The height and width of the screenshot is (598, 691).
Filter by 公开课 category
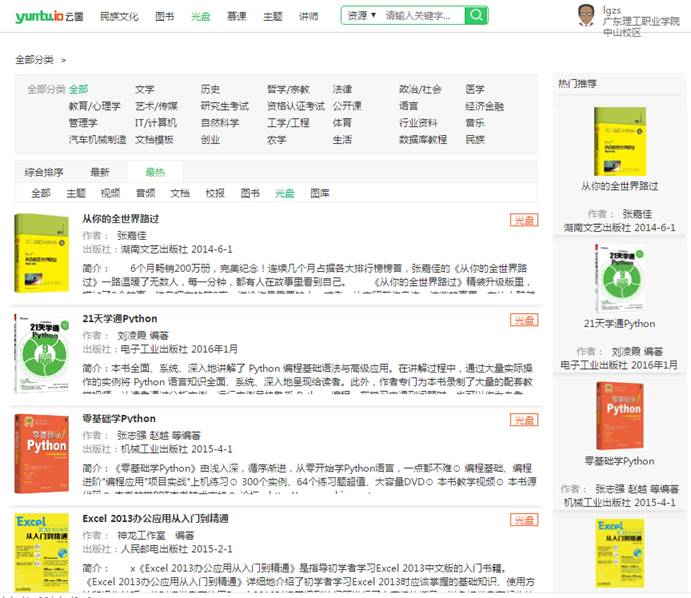(347, 106)
